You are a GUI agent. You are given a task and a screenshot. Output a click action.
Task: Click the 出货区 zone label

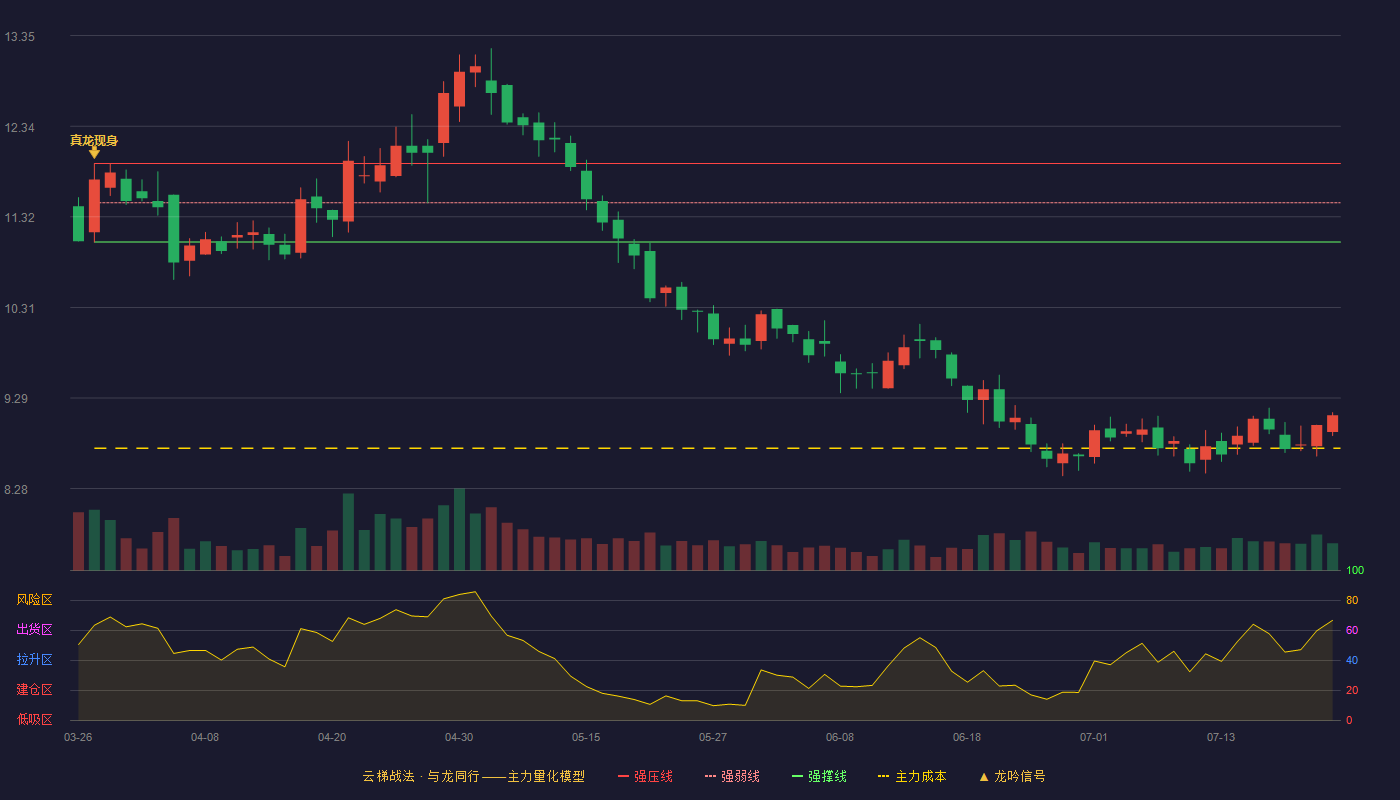pyautogui.click(x=34, y=630)
